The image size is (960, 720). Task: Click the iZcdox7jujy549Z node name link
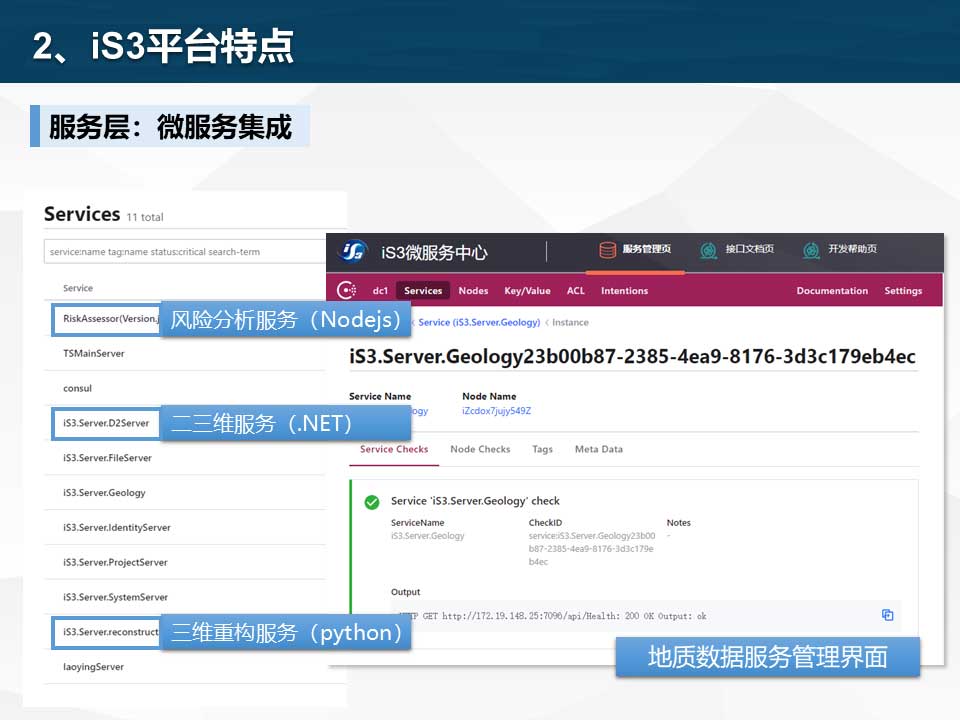(x=497, y=411)
